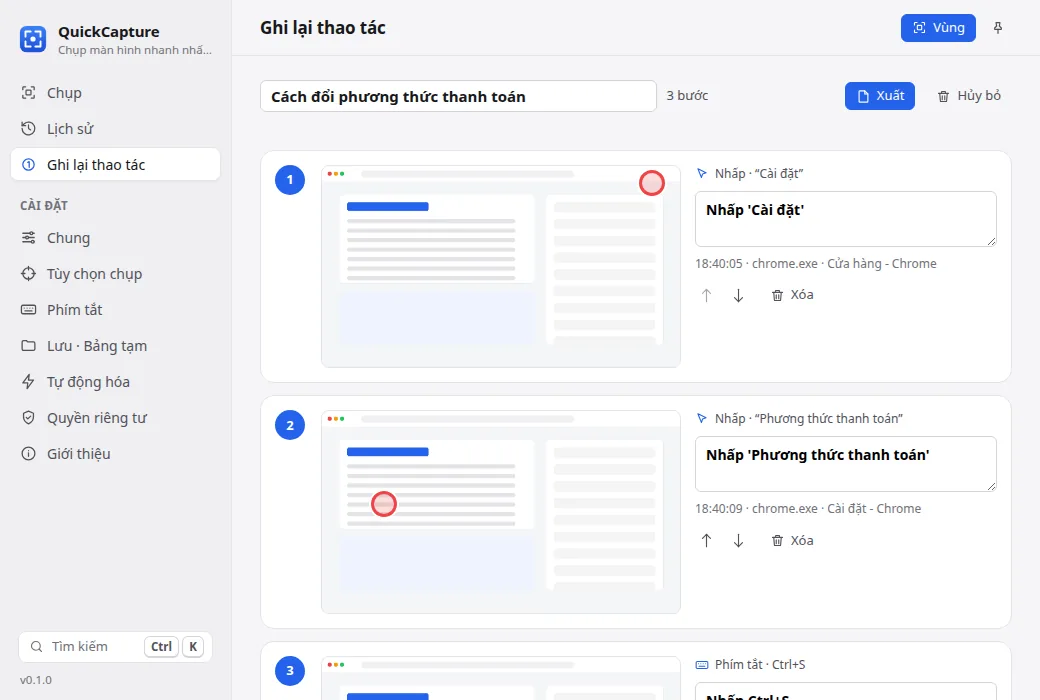This screenshot has width=1040, height=700.
Task: Edit step 2 'Phương thức thanh toán' description
Action: pyautogui.click(x=846, y=464)
